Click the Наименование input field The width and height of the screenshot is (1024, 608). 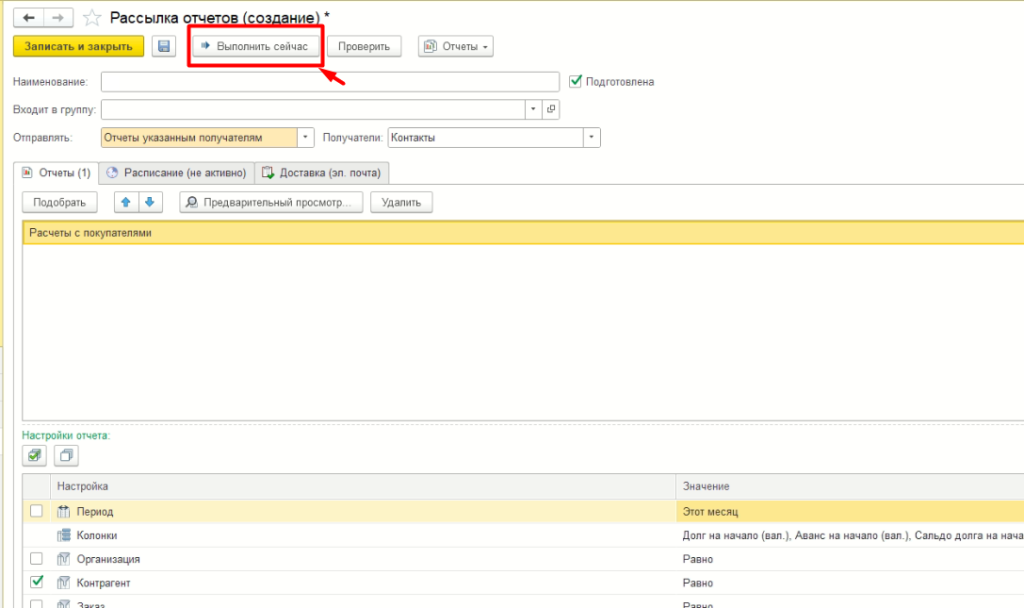pos(330,82)
